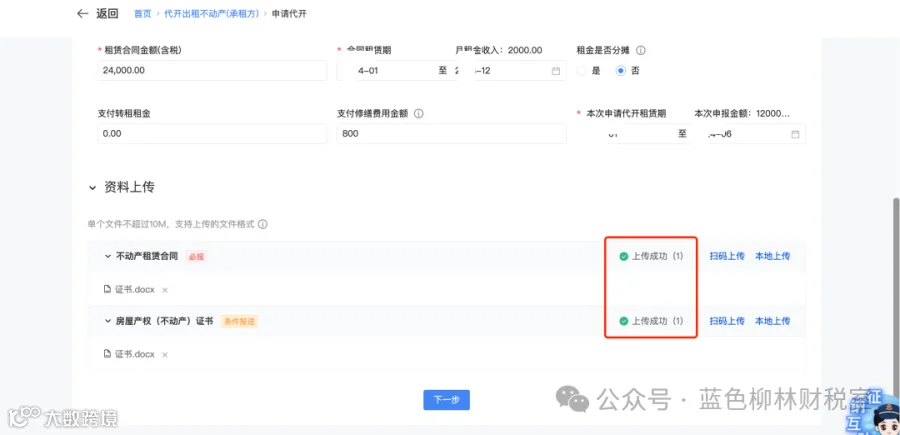Open calendar icon in 合同租赁期 date field

point(555,71)
